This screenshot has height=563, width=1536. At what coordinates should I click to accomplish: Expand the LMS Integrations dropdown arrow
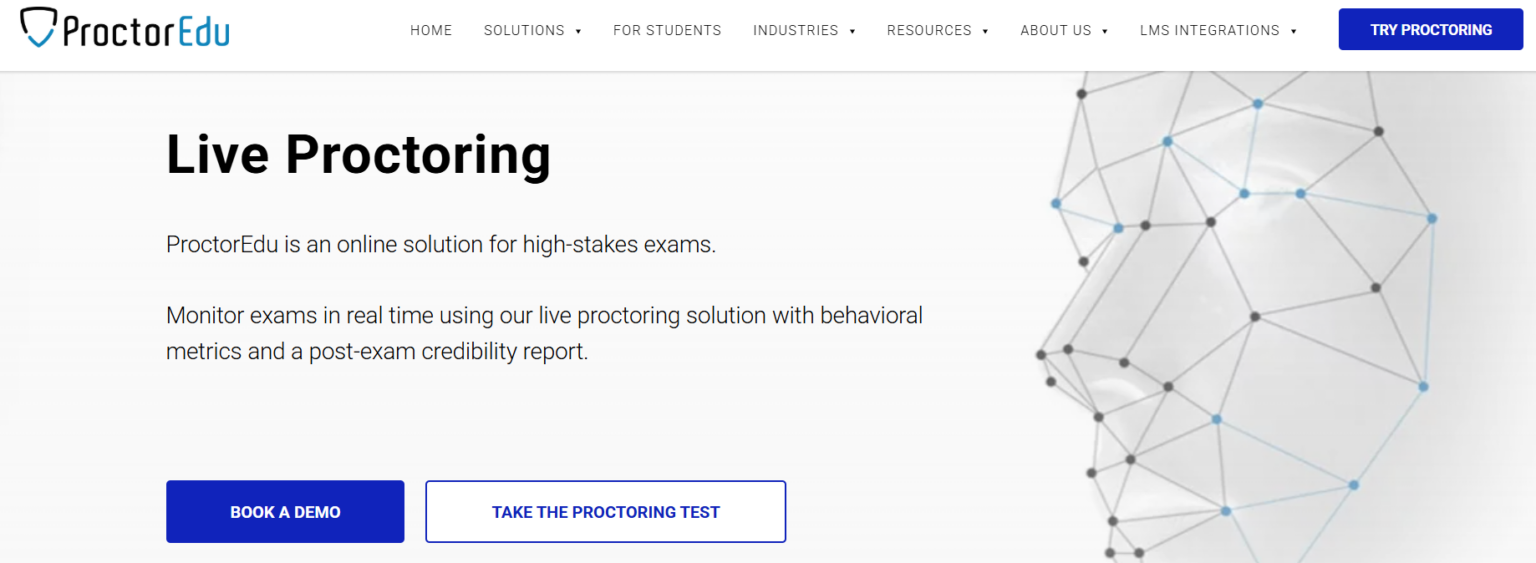coord(1293,32)
